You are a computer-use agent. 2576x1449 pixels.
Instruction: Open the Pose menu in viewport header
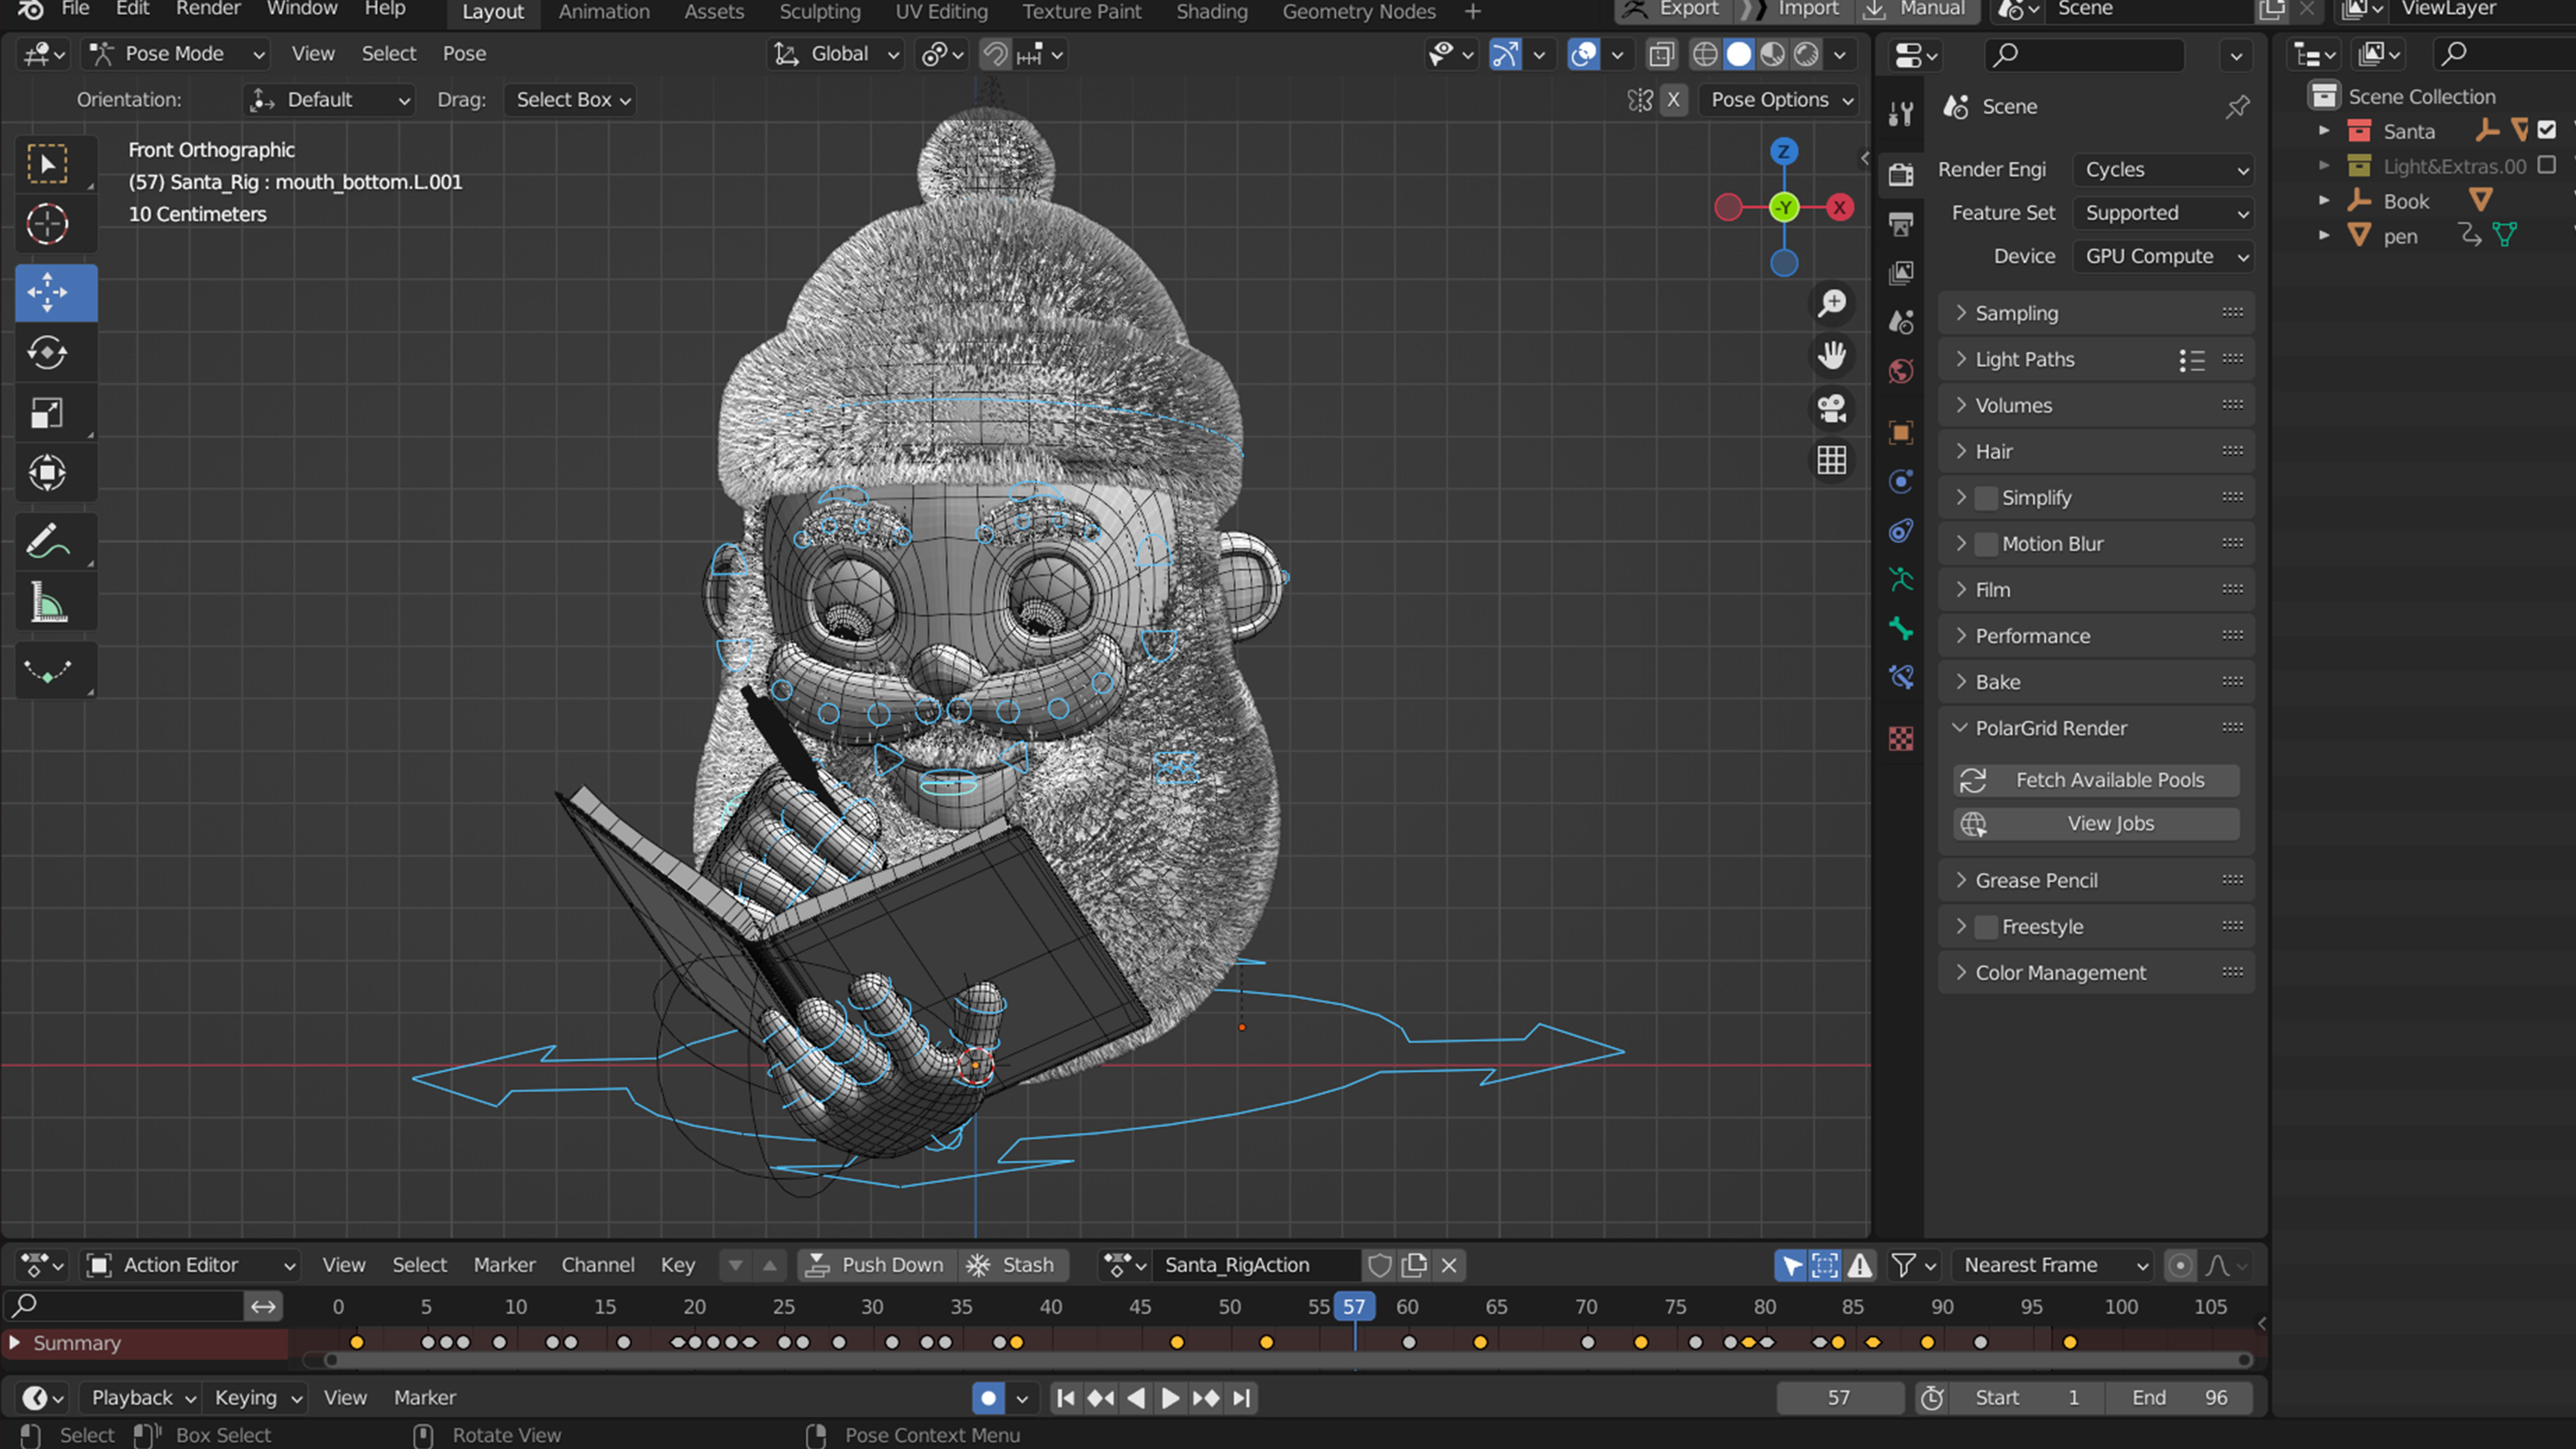pyautogui.click(x=464, y=54)
